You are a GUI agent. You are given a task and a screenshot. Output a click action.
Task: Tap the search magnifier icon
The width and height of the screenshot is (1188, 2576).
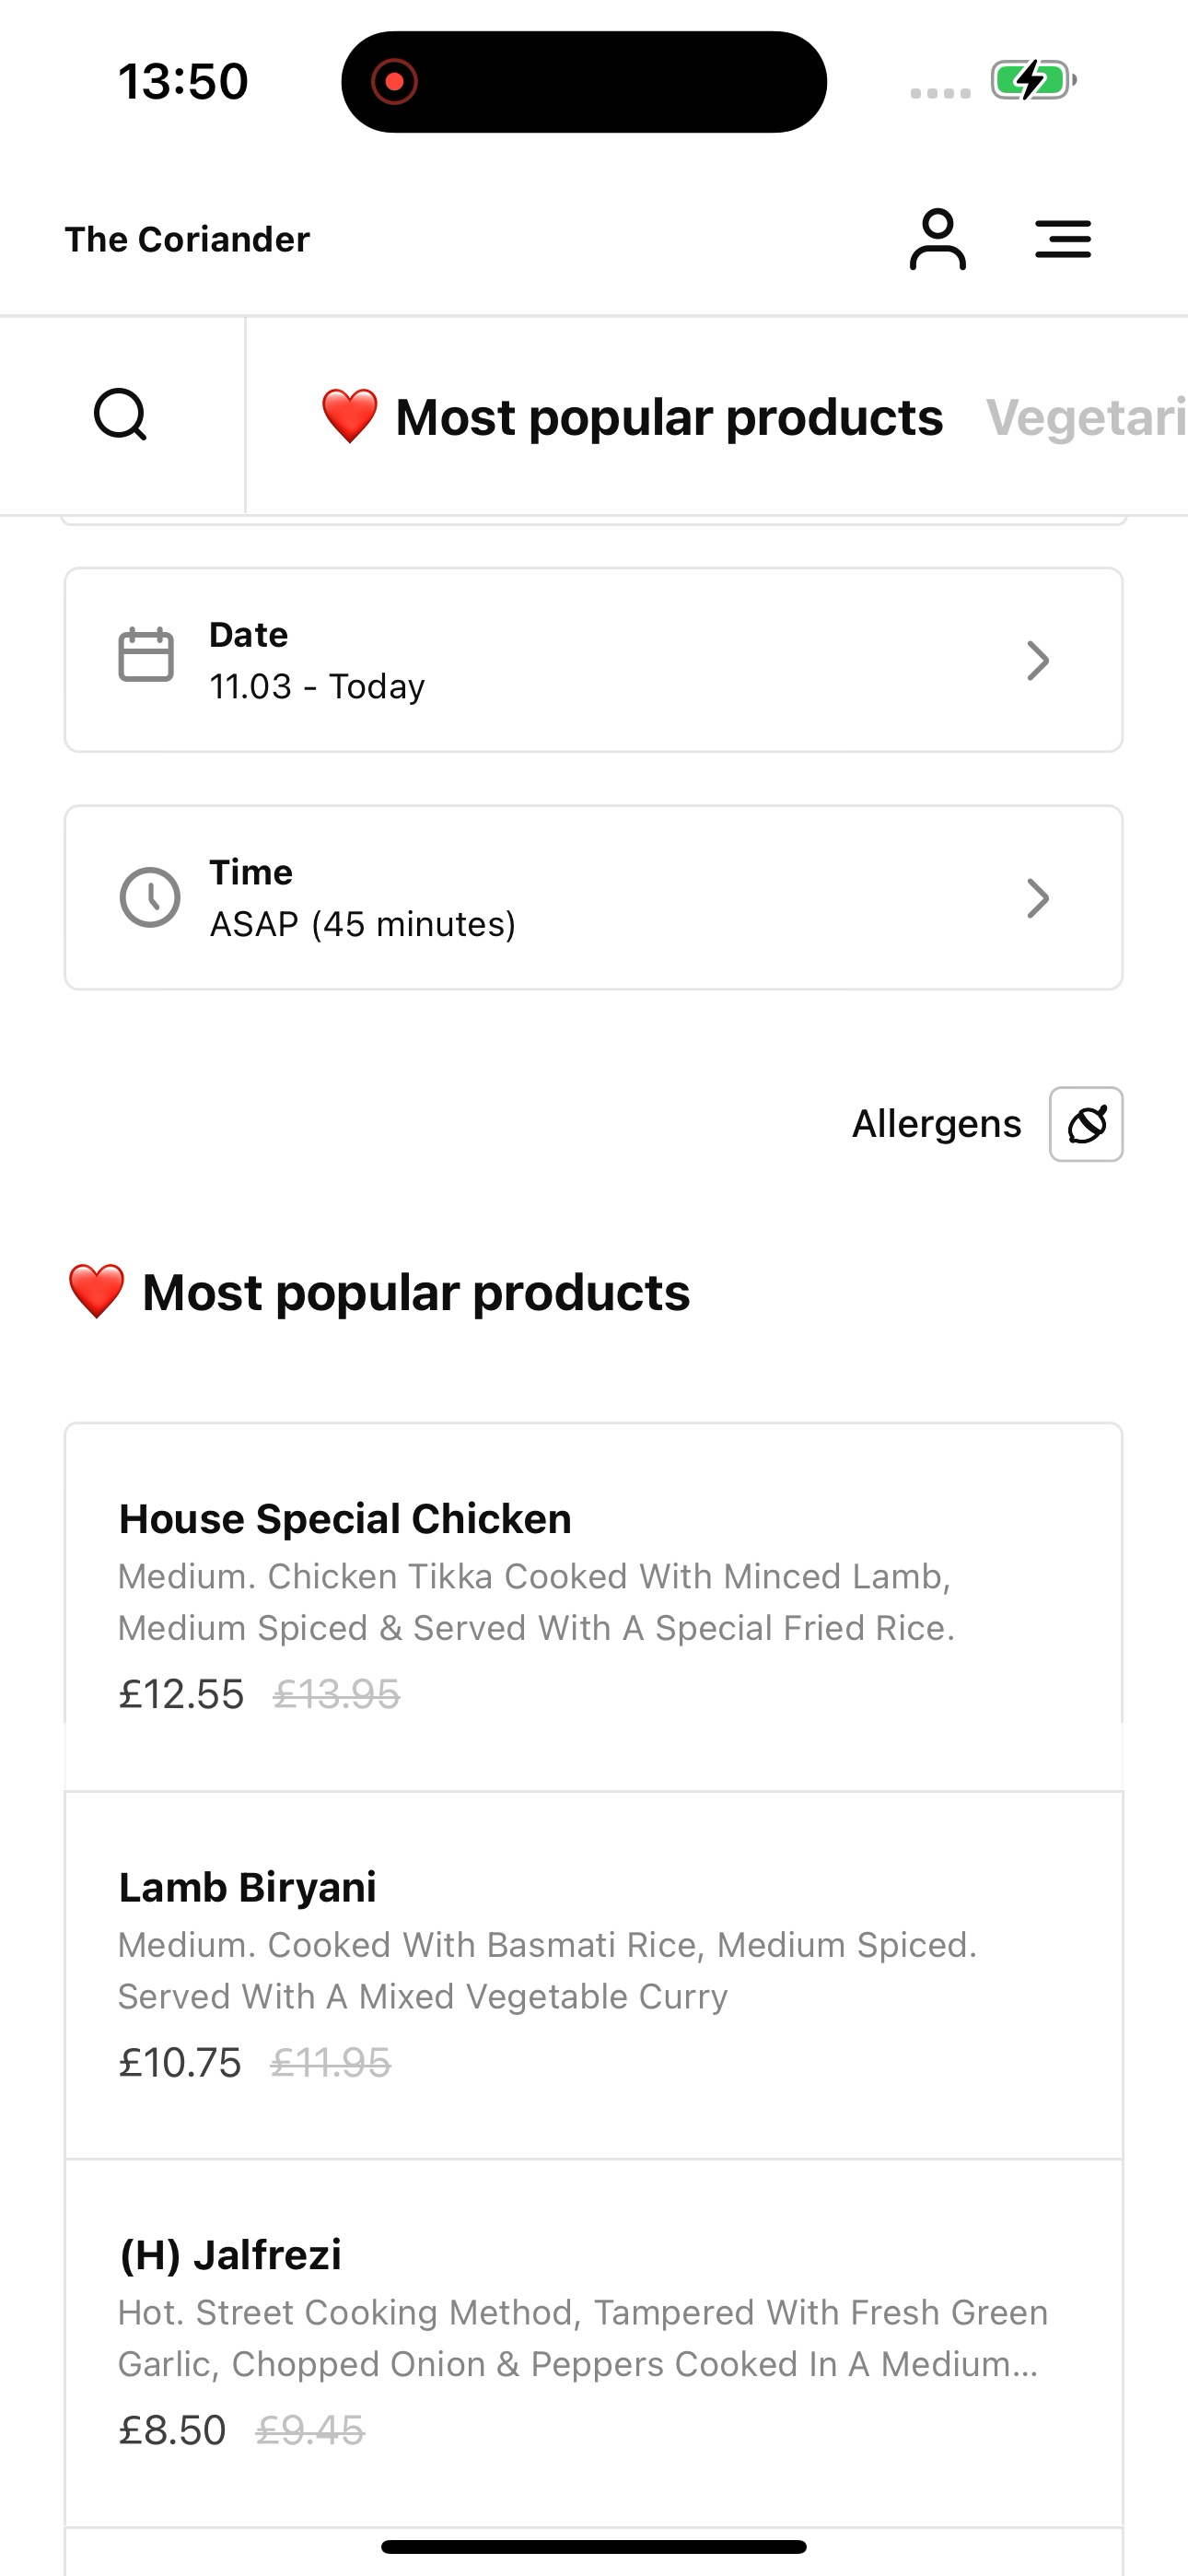(x=121, y=415)
